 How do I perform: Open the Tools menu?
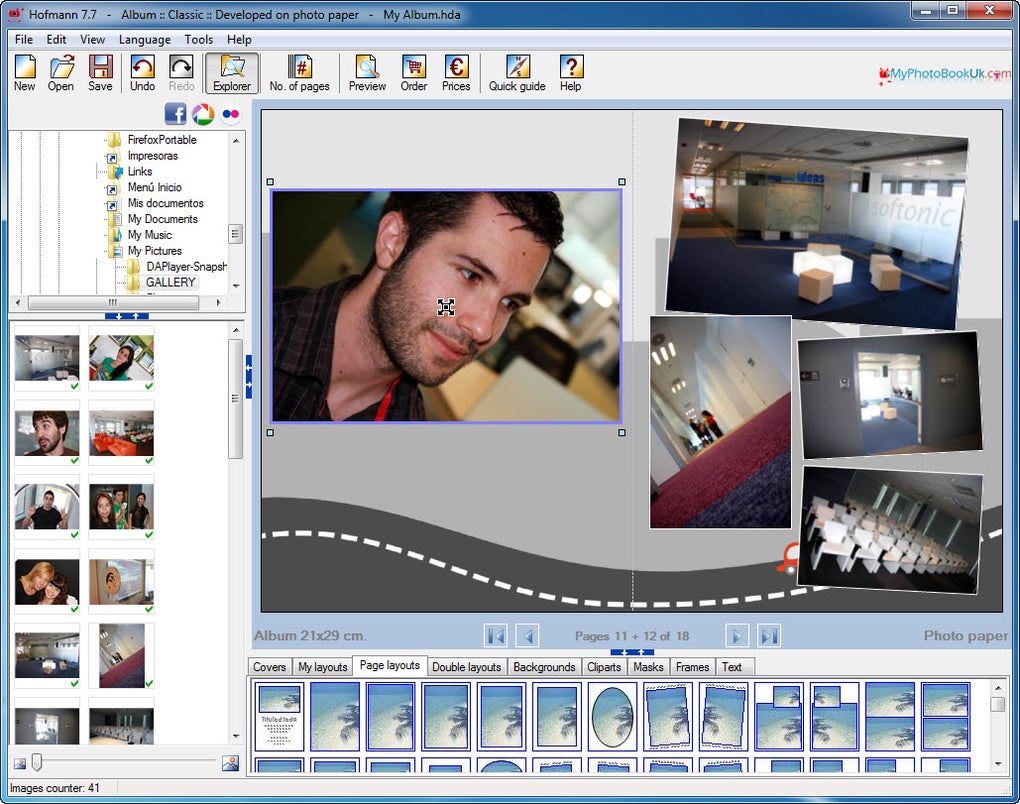[x=198, y=39]
